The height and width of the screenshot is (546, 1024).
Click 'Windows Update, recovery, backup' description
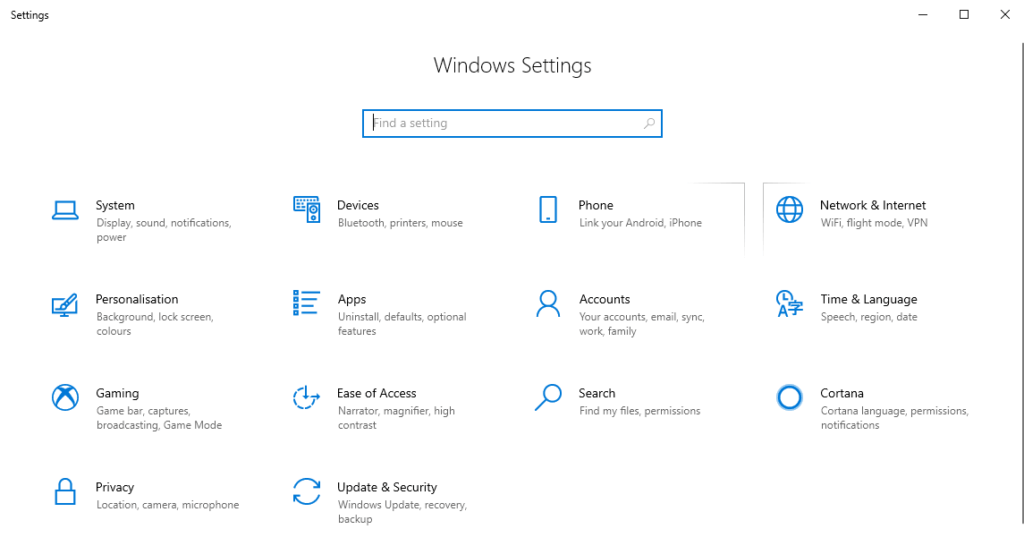(x=402, y=512)
